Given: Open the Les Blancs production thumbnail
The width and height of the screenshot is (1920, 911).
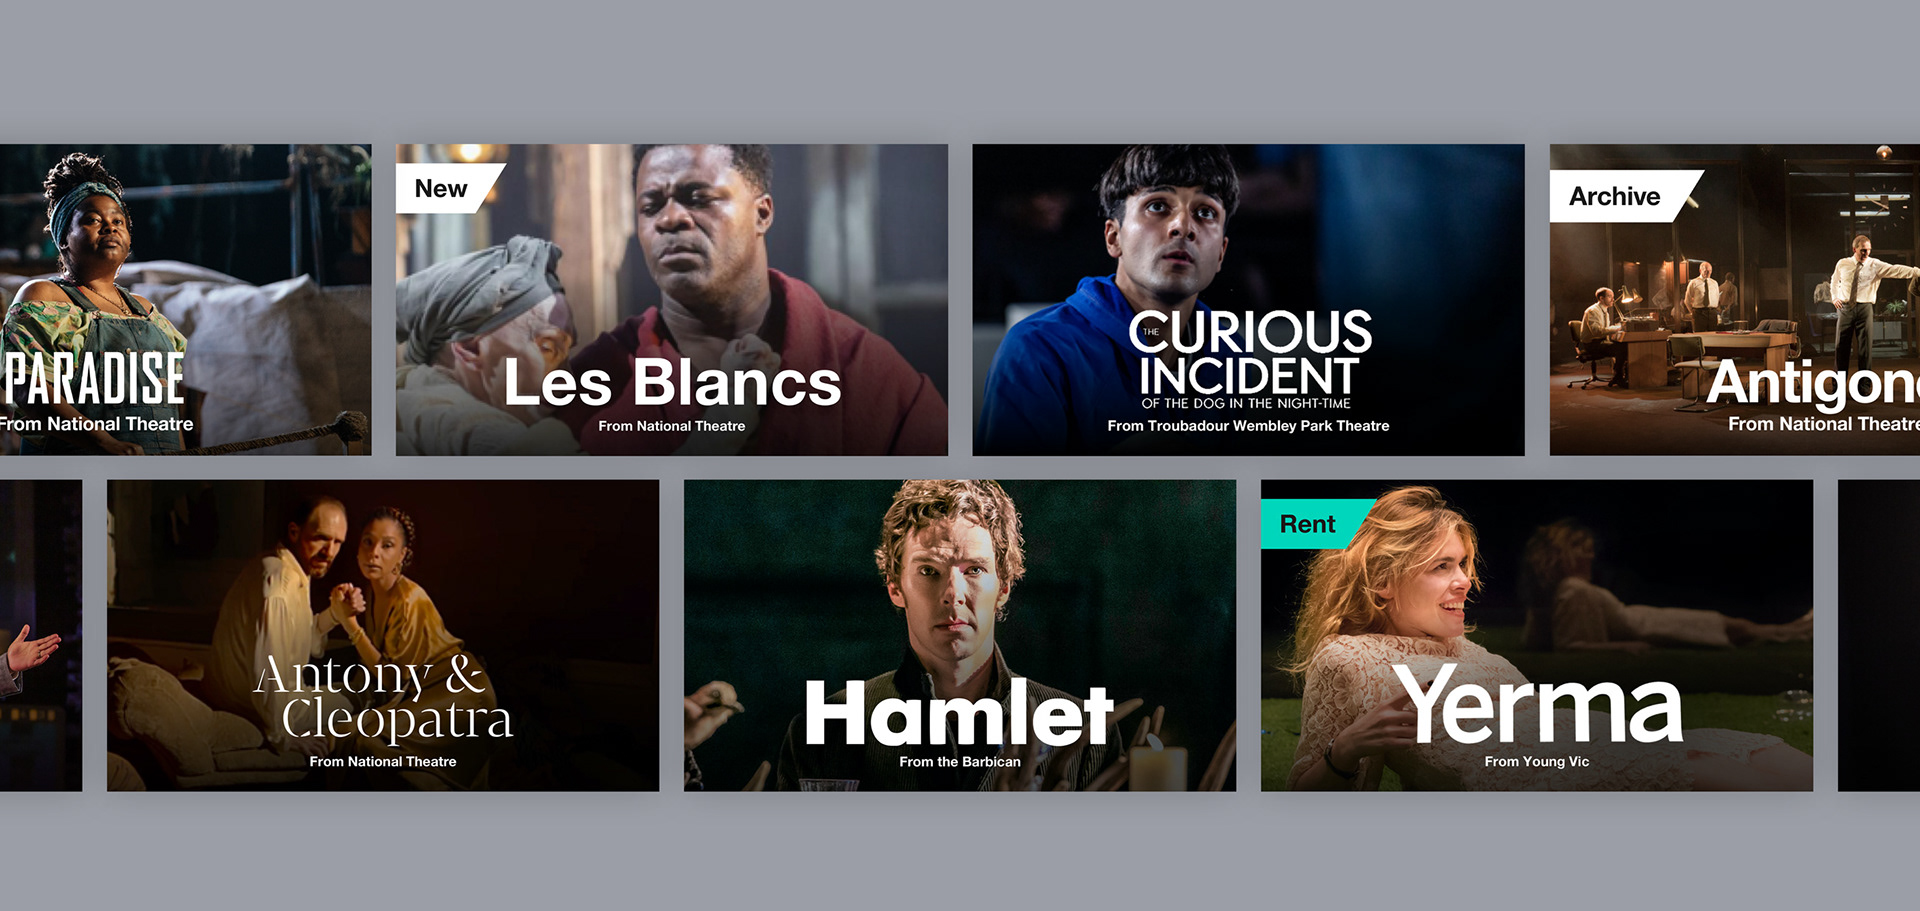Looking at the screenshot, I should (671, 300).
